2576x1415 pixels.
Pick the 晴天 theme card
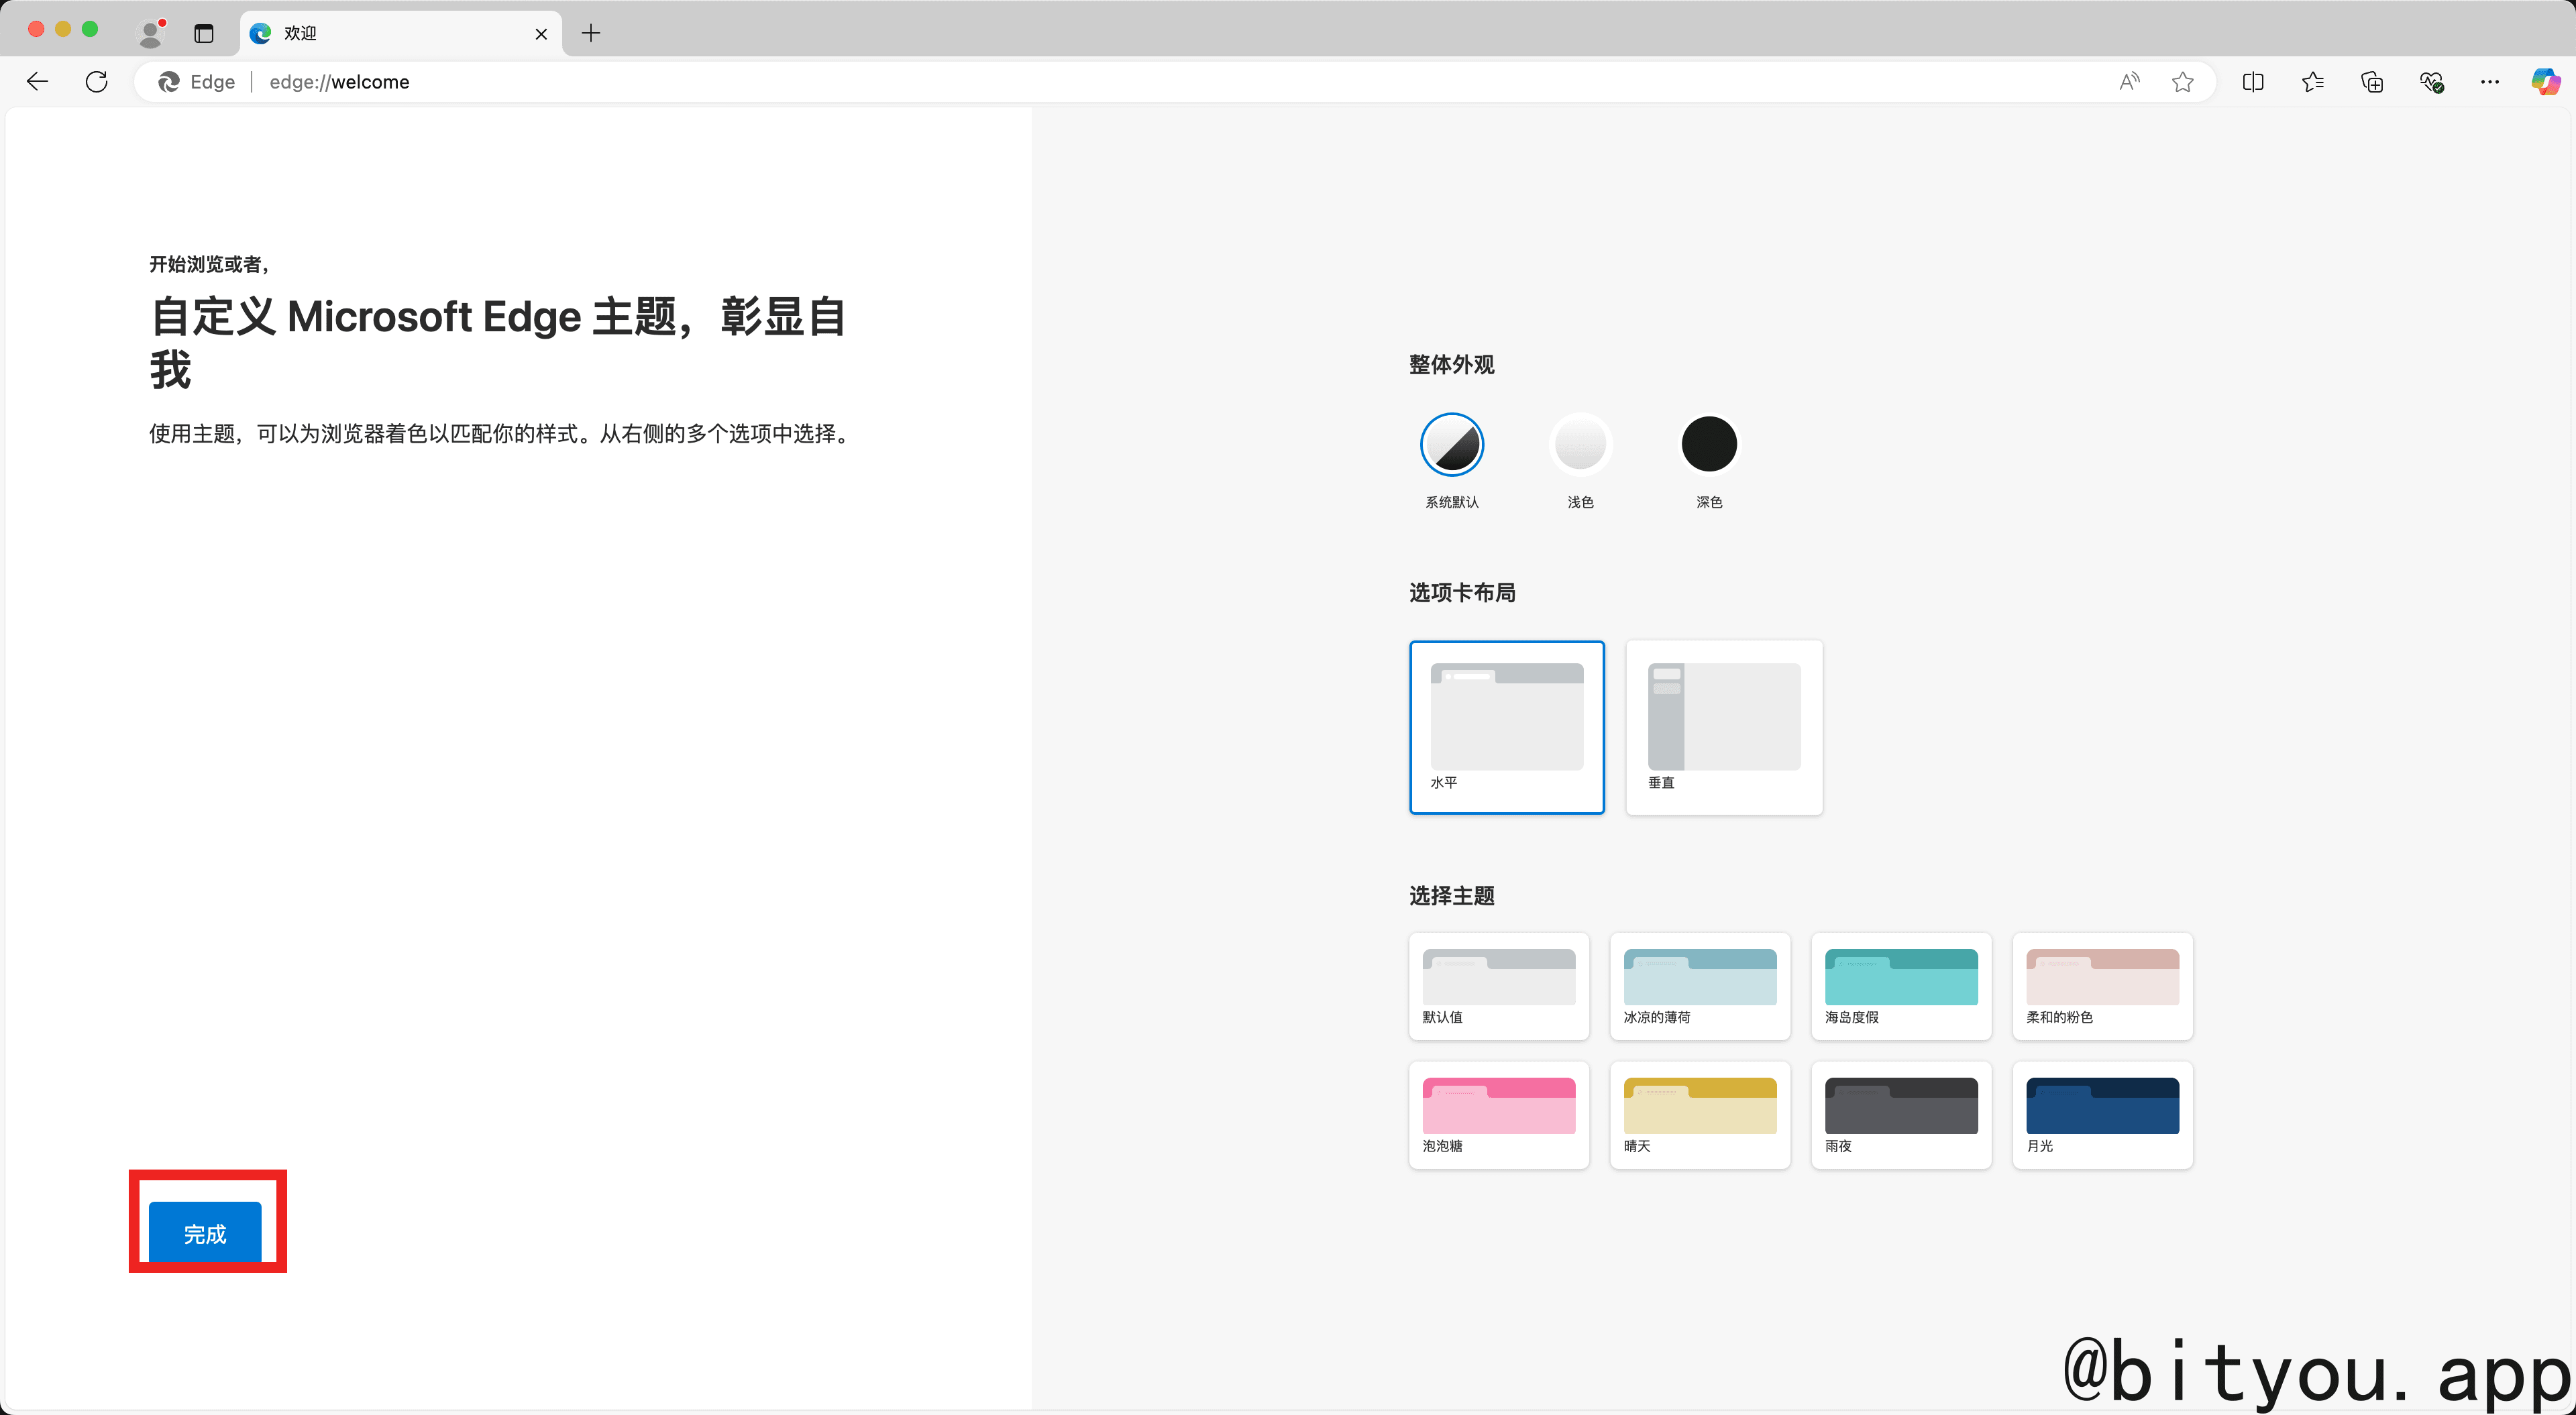(1700, 1115)
